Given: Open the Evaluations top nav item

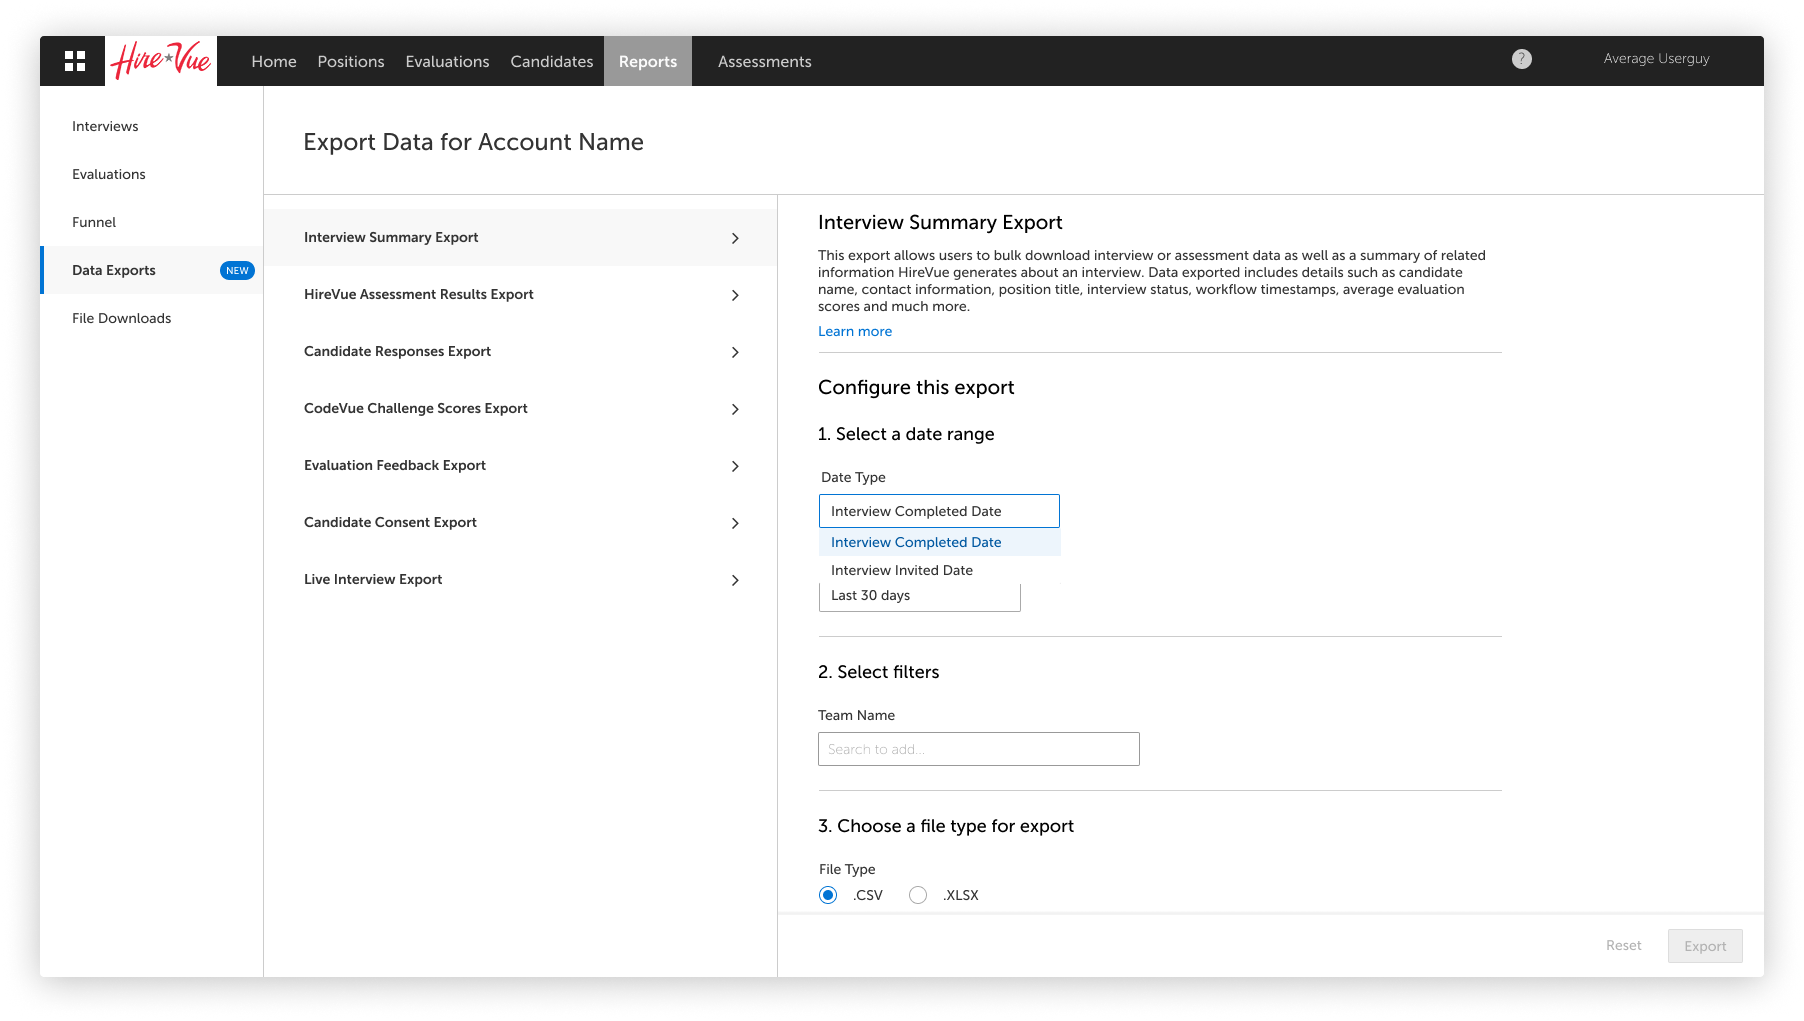Looking at the screenshot, I should (x=447, y=61).
